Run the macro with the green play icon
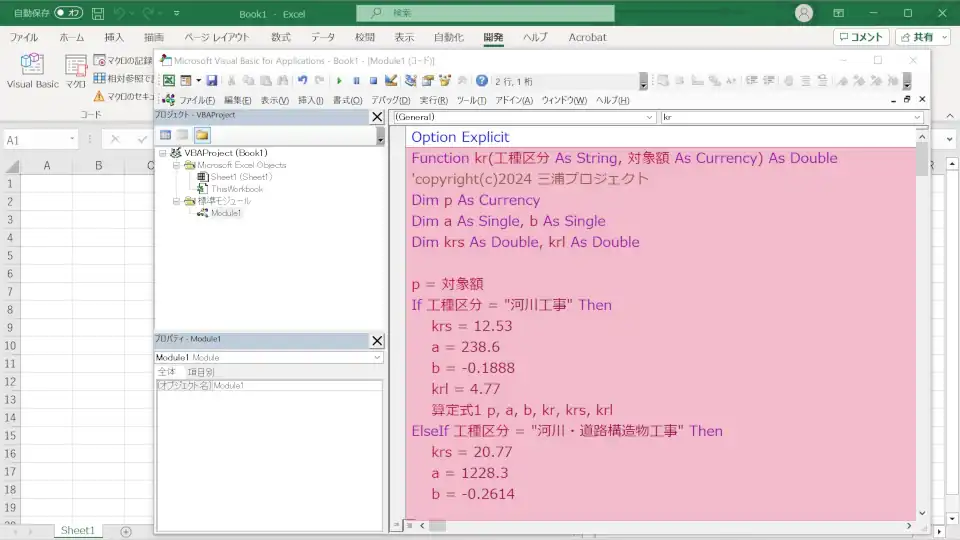The height and width of the screenshot is (540, 960). click(x=339, y=81)
